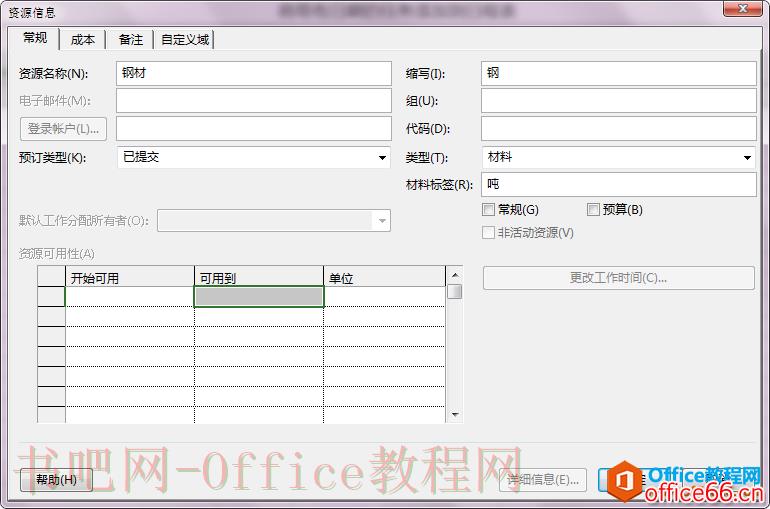Toggle the 非活动资源(V) checkbox
Screen dimensions: 770x509
pos(488,232)
